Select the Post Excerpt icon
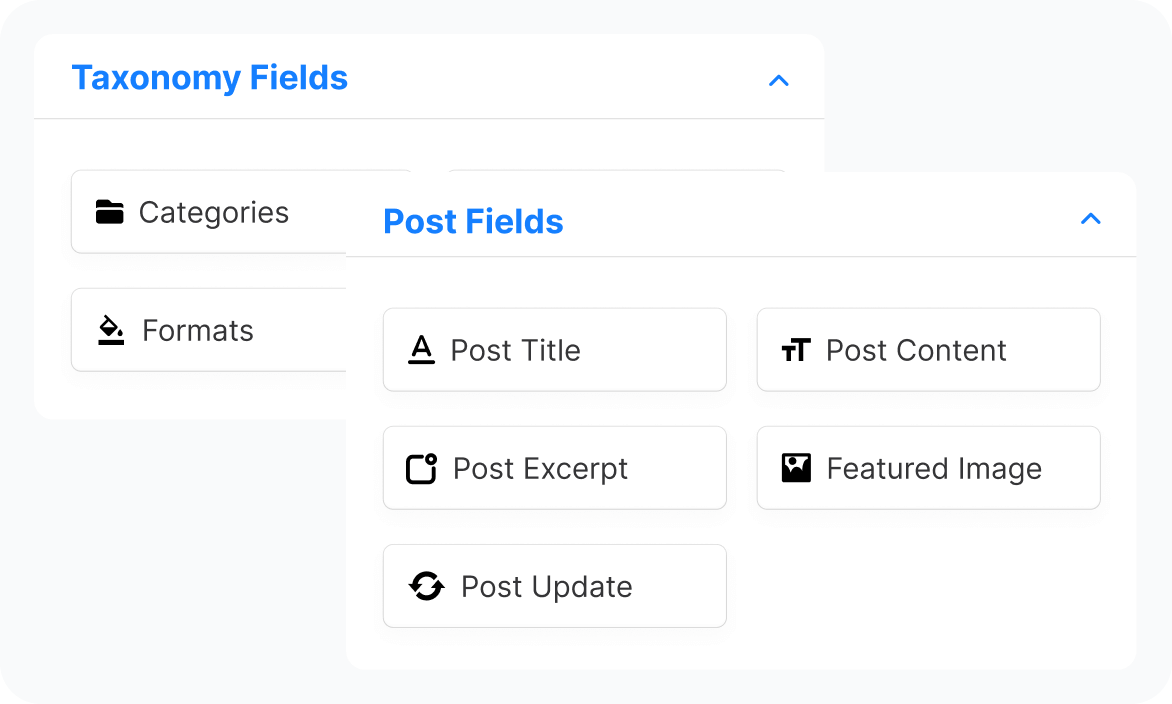The height and width of the screenshot is (704, 1172). (x=422, y=468)
